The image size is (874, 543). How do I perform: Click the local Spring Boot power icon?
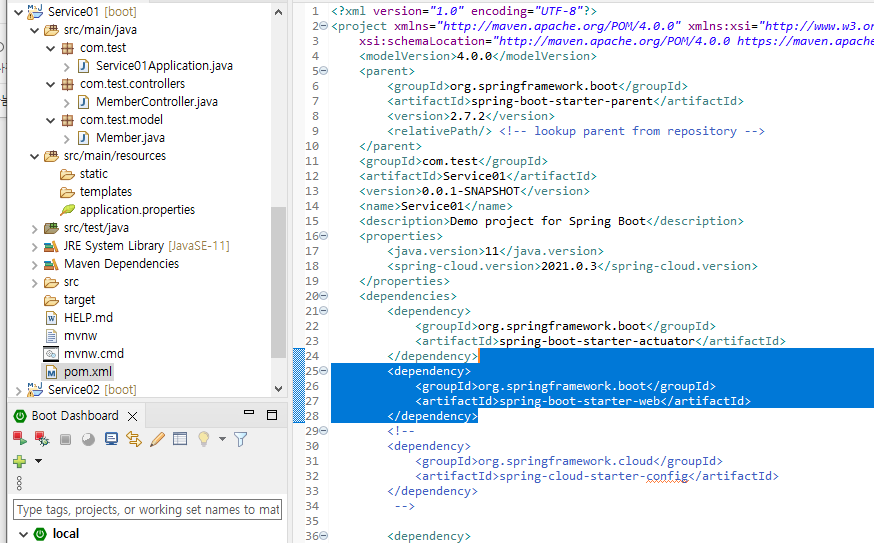click(40, 534)
